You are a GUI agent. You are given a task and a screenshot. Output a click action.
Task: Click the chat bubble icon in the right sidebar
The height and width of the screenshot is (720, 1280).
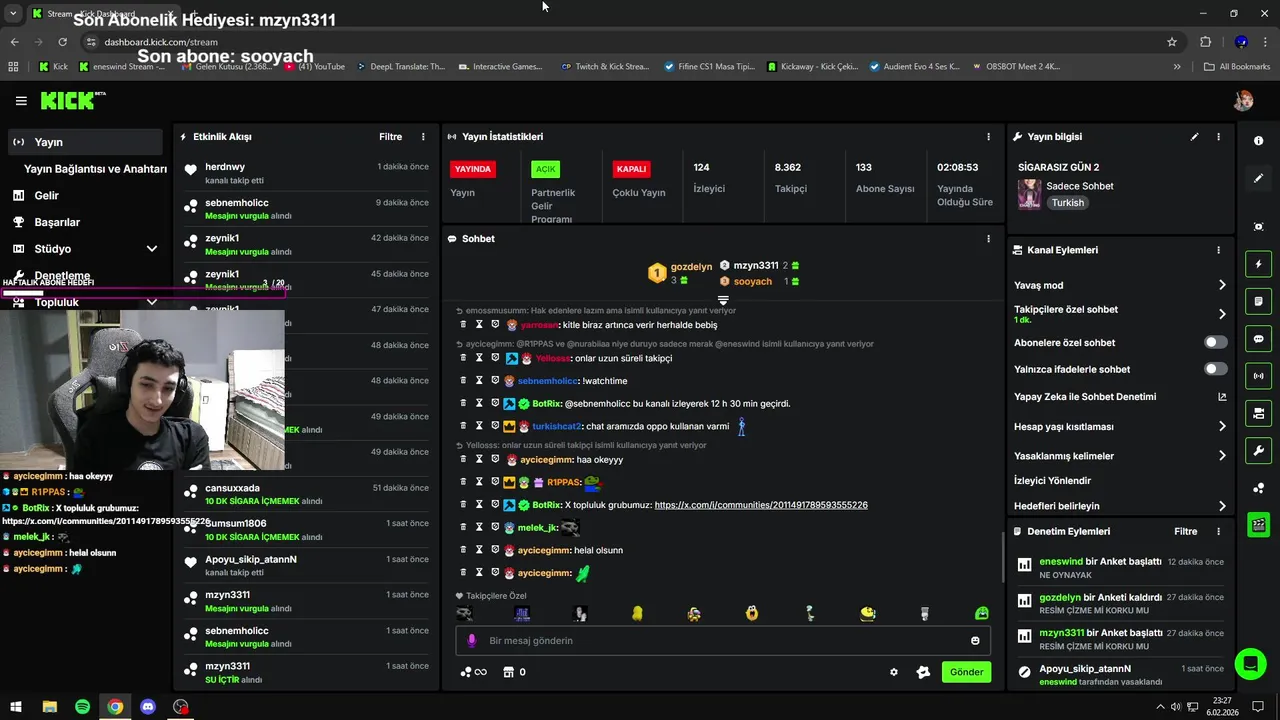click(x=1258, y=339)
